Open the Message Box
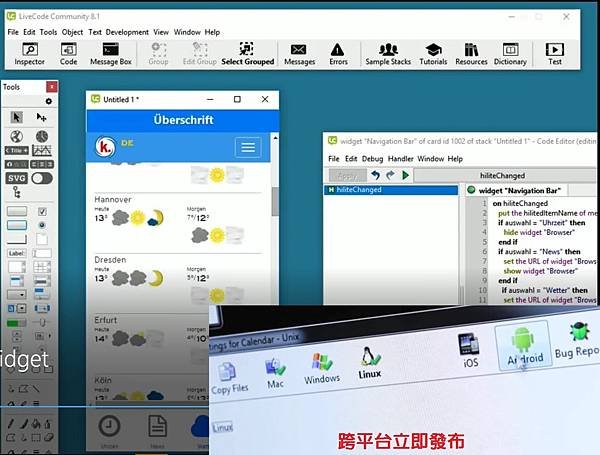The width and height of the screenshot is (600, 455). tap(111, 54)
